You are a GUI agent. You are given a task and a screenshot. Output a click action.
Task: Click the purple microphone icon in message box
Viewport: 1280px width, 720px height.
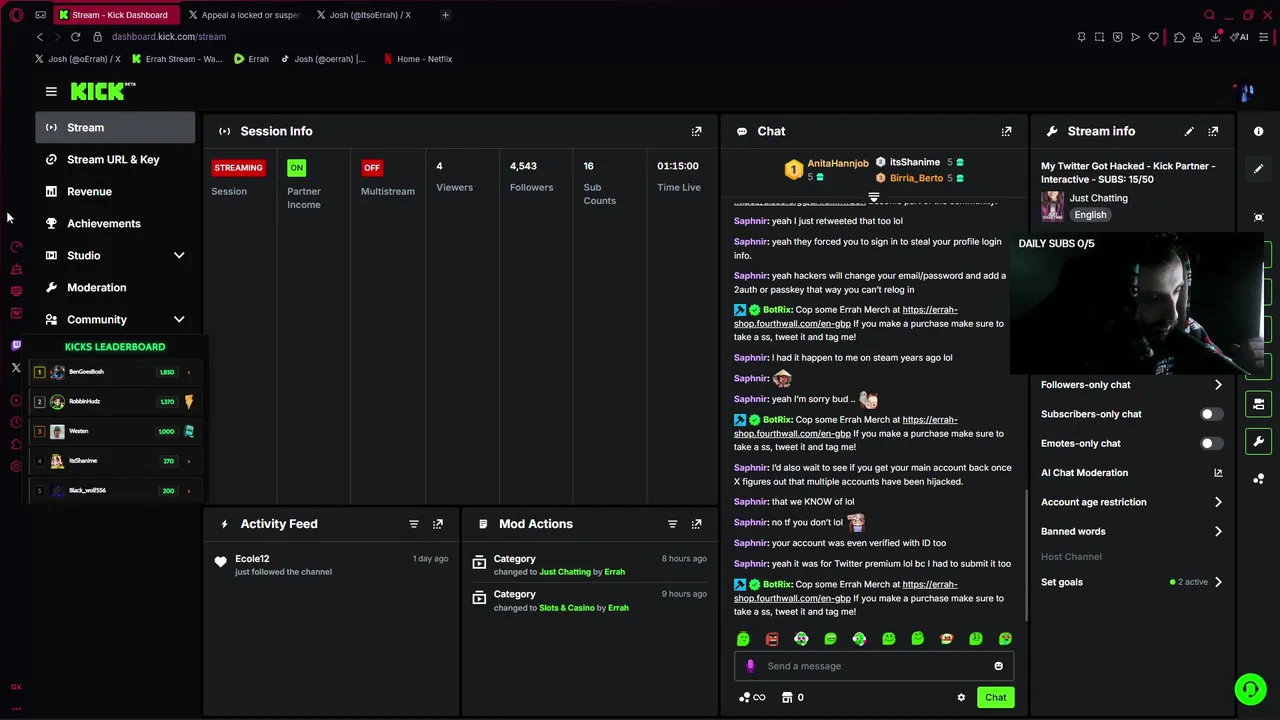tap(750, 666)
